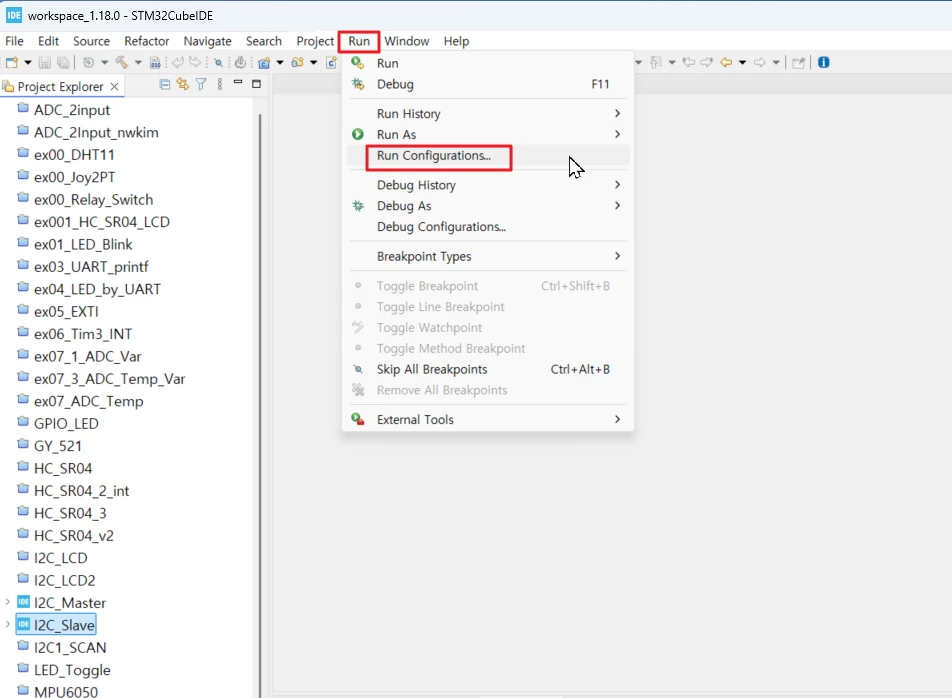Click the Save All toolbar icon
Screen dimensions: 952x698
click(x=63, y=63)
